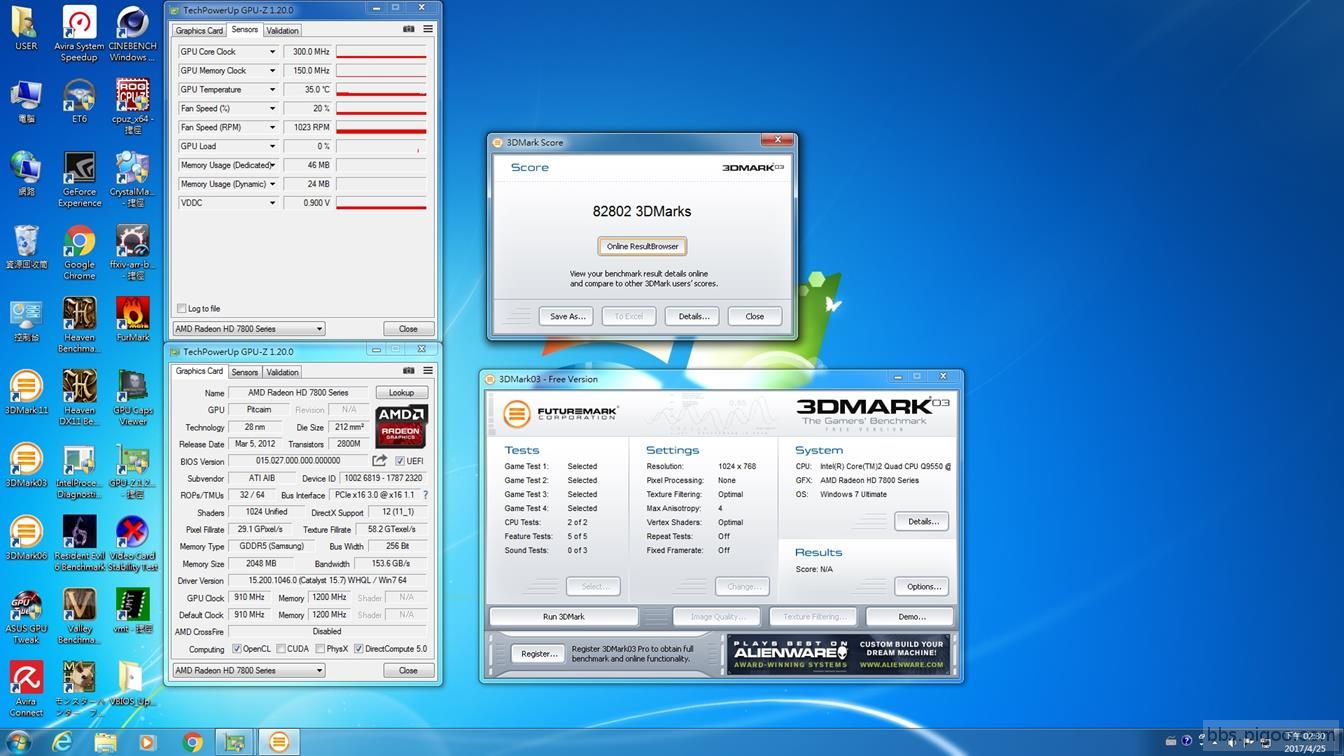Click Save As button in 3DMark Score
The width and height of the screenshot is (1344, 756).
pyautogui.click(x=567, y=316)
